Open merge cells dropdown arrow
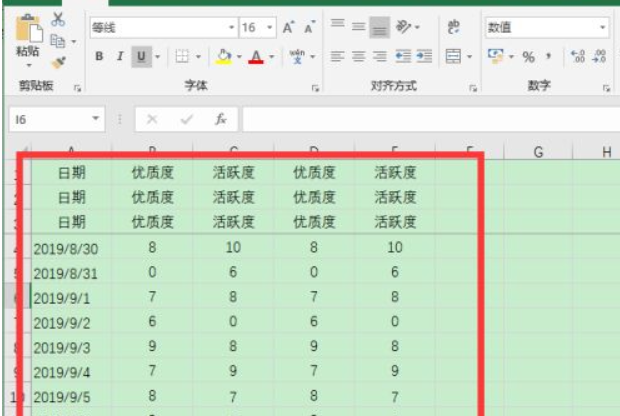The height and width of the screenshot is (416, 620). (x=469, y=57)
